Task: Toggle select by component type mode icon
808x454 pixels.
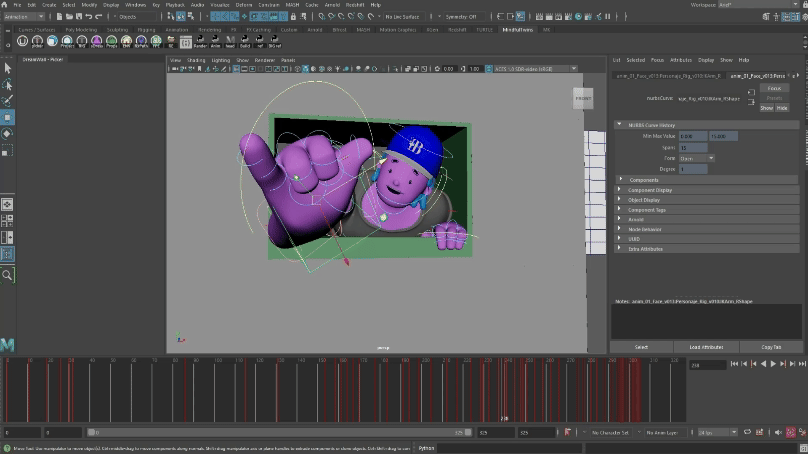Action: pos(191,16)
